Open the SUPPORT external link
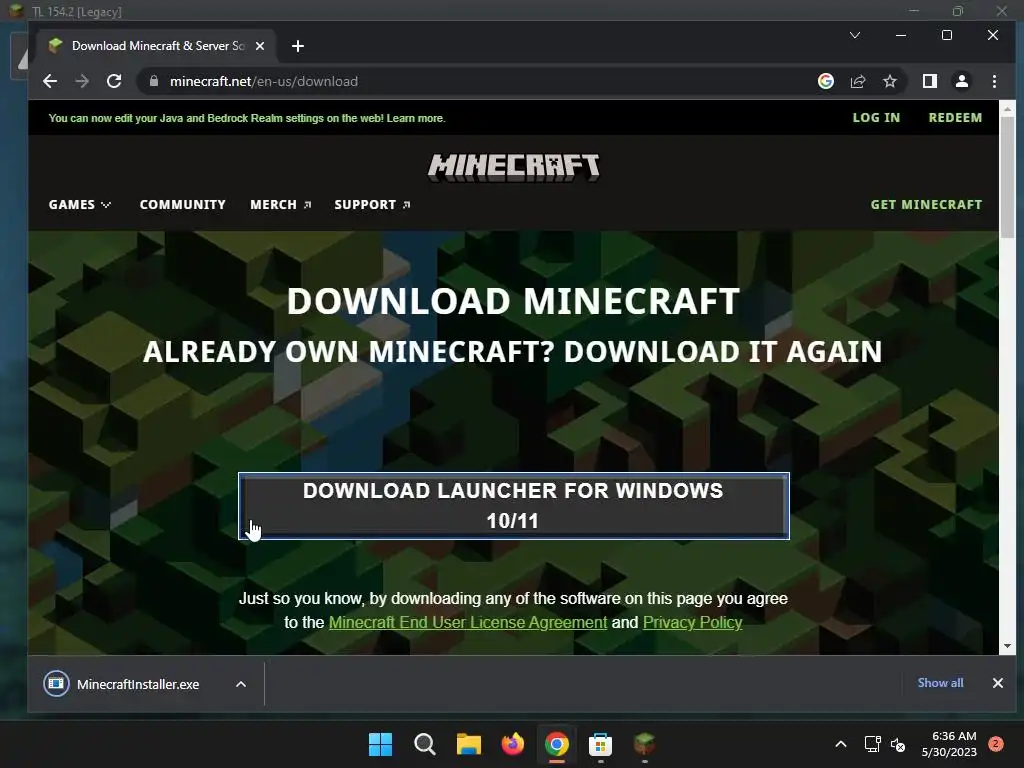The height and width of the screenshot is (768, 1024). point(372,204)
